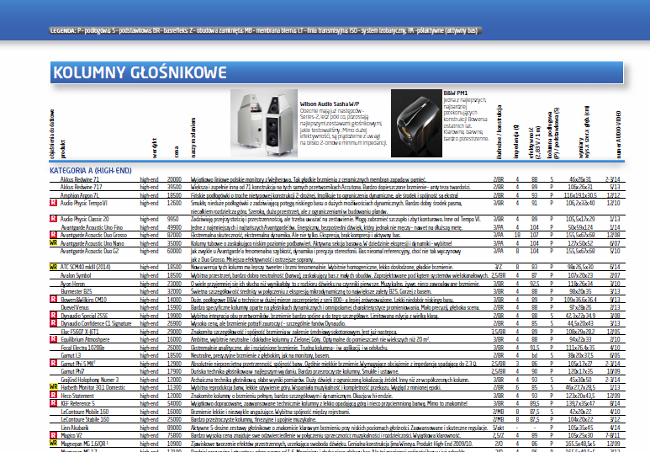Select price 9950 in Audio Physic Classic 20 row
Screen dimensions: 650x452
click(x=173, y=219)
